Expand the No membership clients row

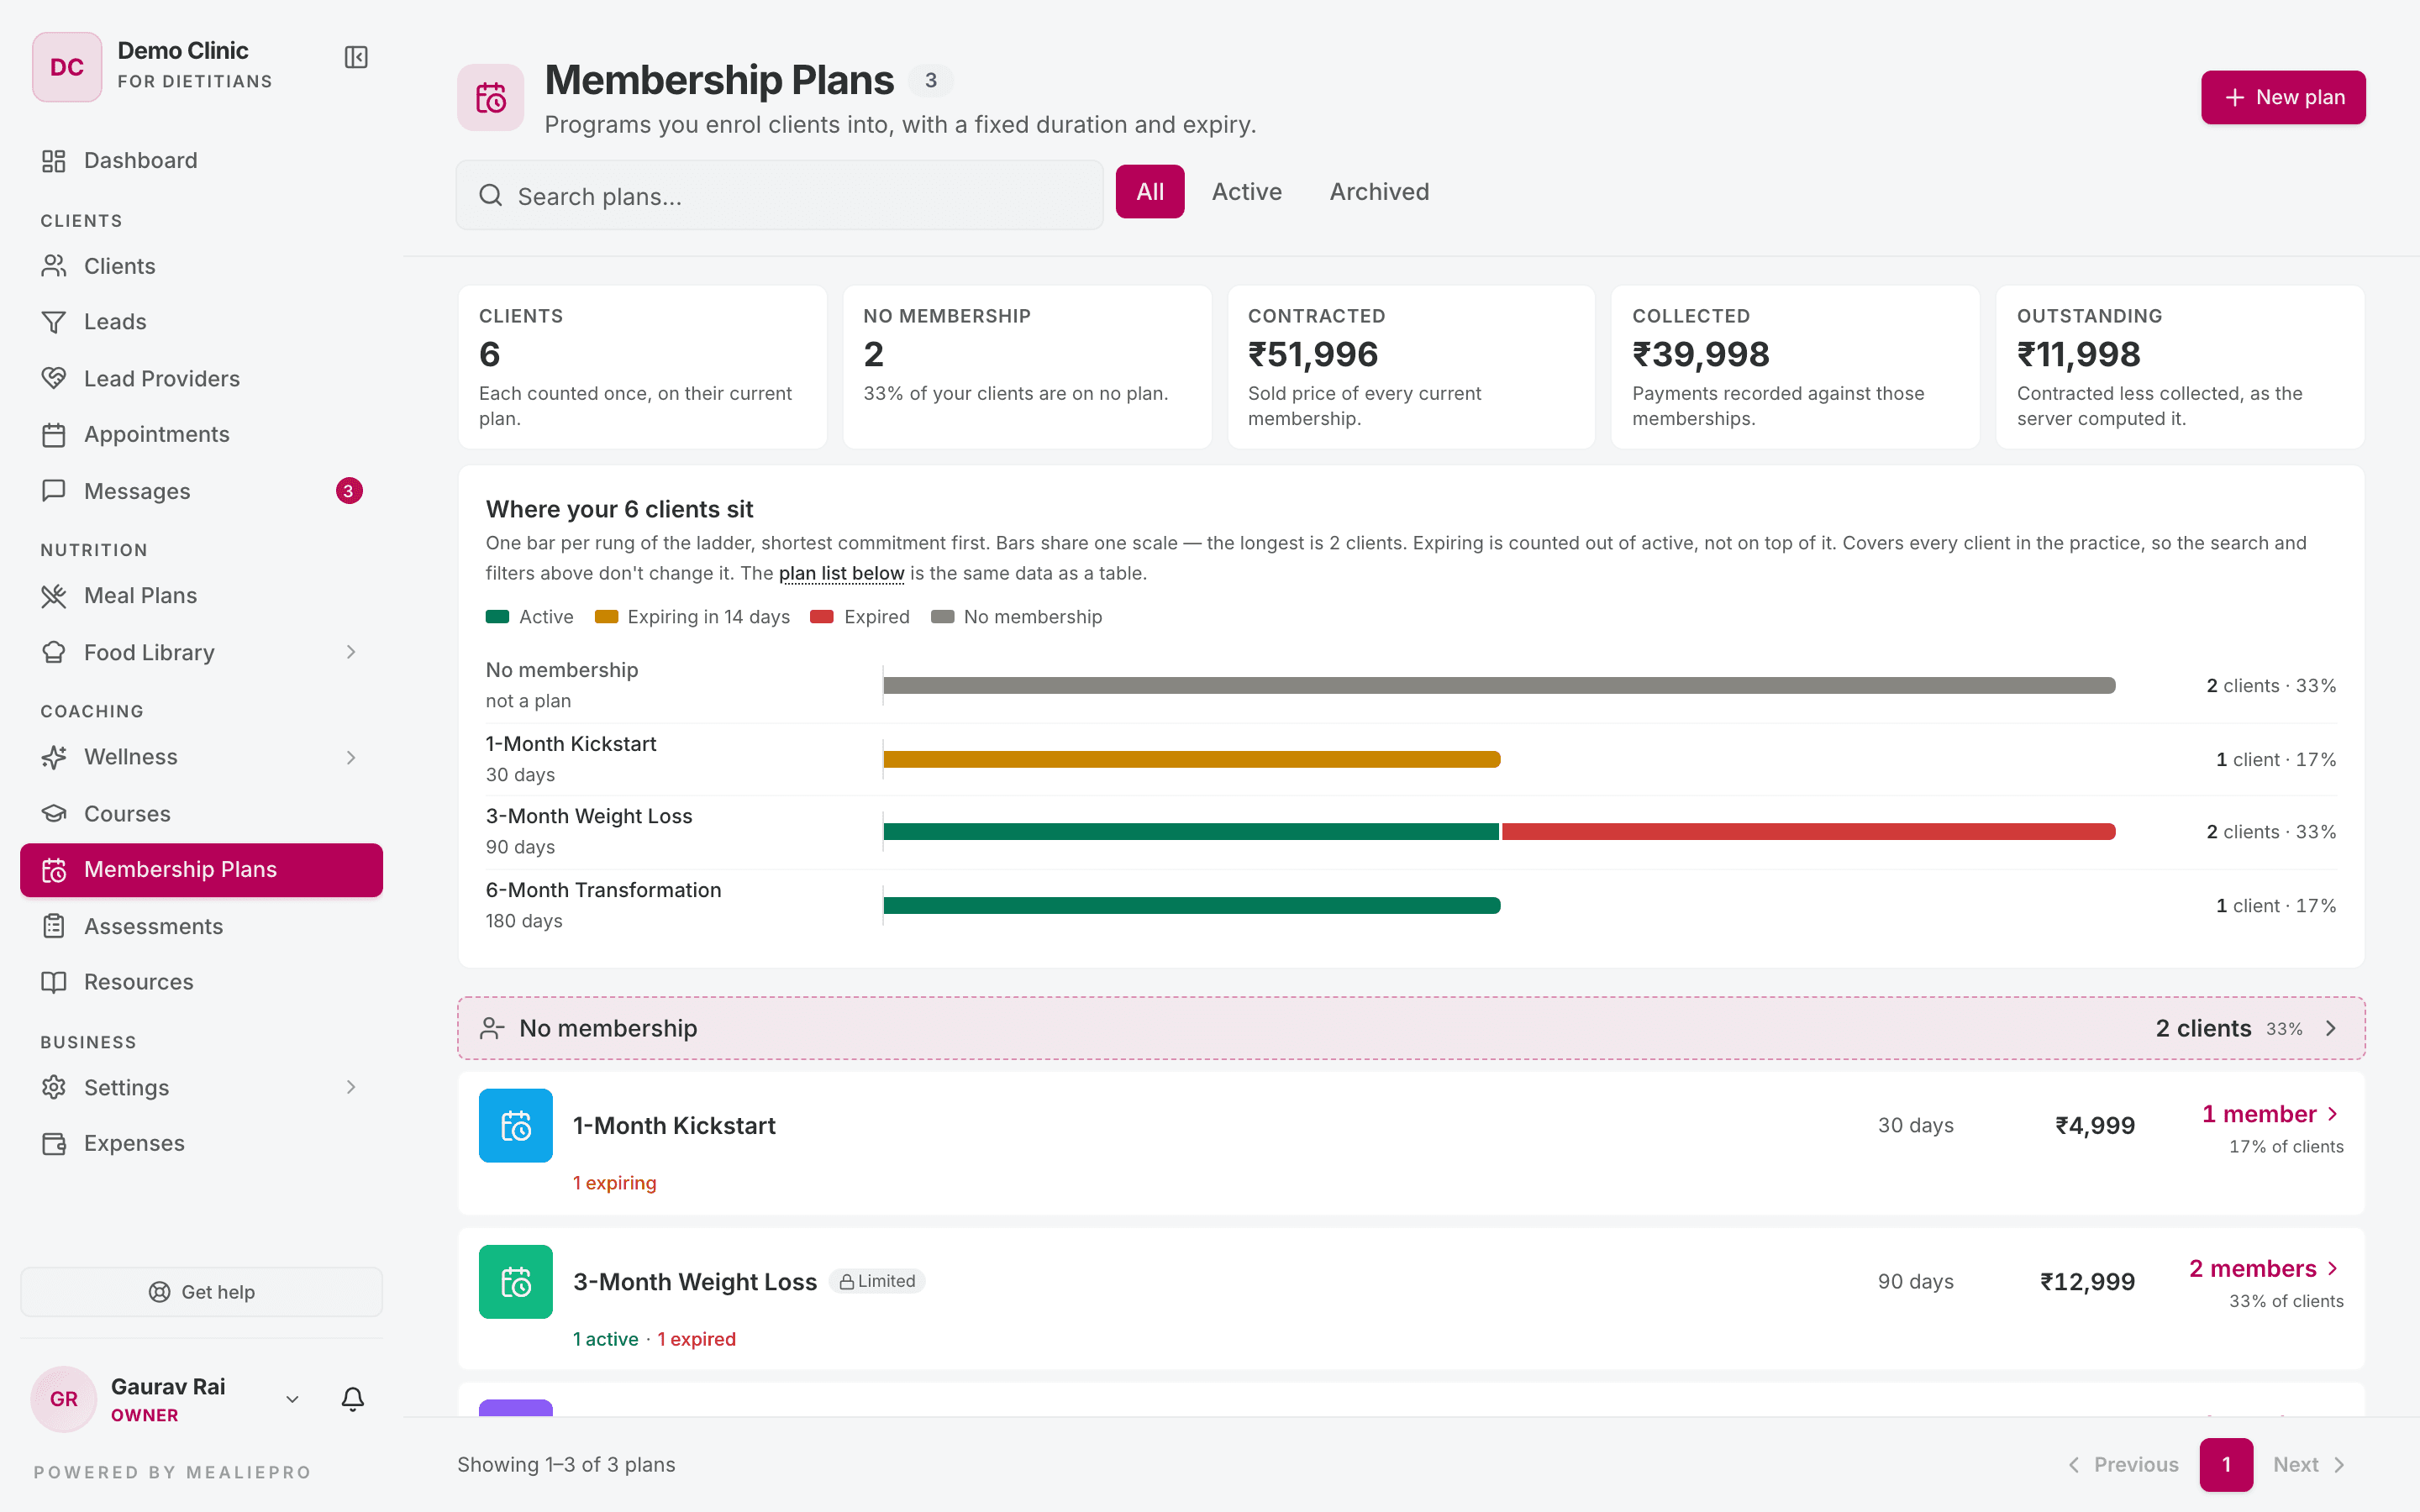click(1411, 1028)
